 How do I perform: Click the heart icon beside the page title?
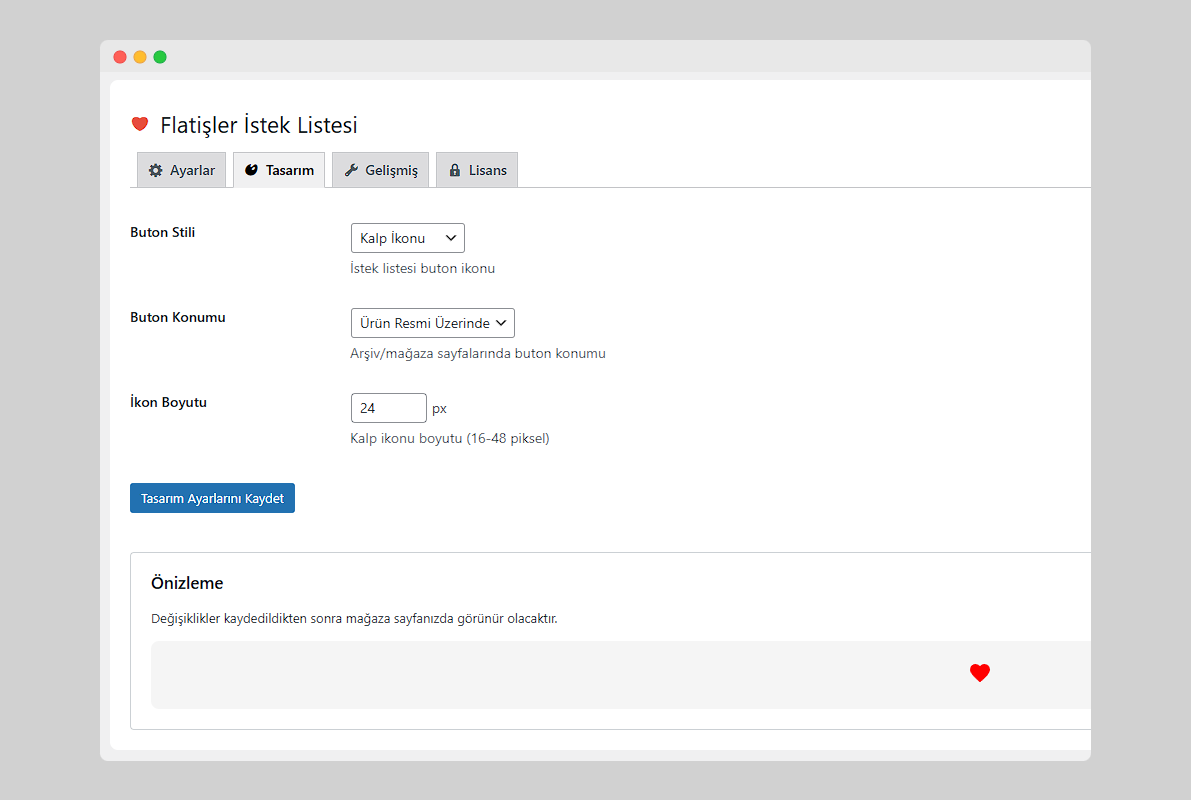pos(139,124)
